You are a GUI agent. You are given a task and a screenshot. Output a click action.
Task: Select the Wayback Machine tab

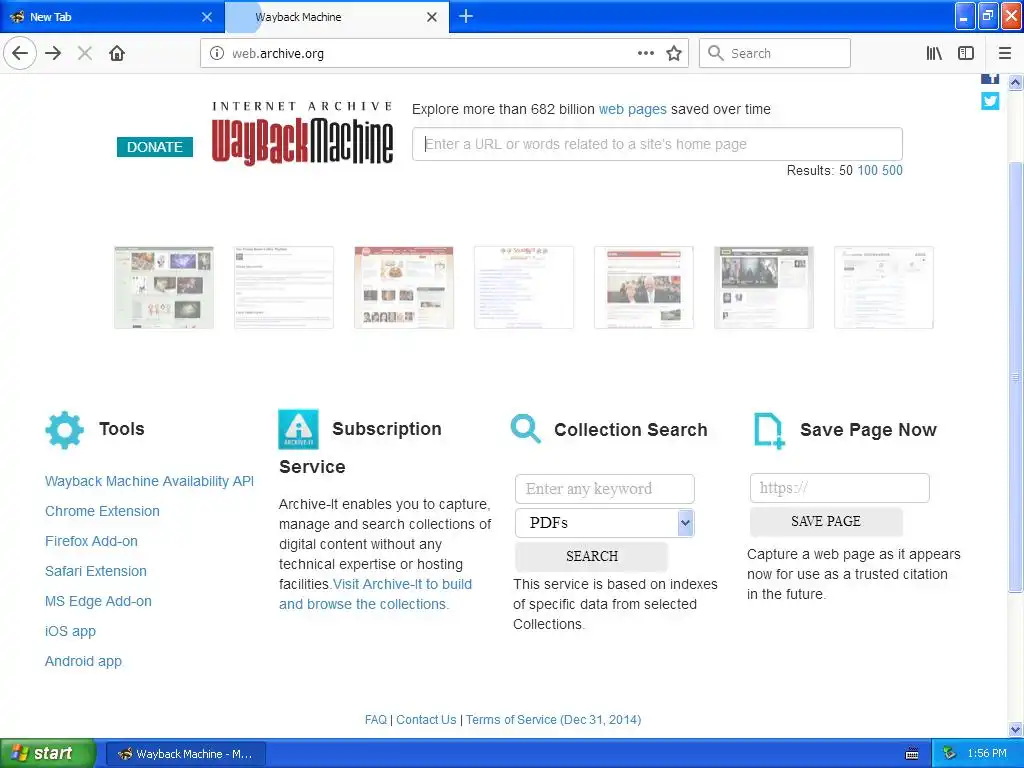(x=337, y=17)
